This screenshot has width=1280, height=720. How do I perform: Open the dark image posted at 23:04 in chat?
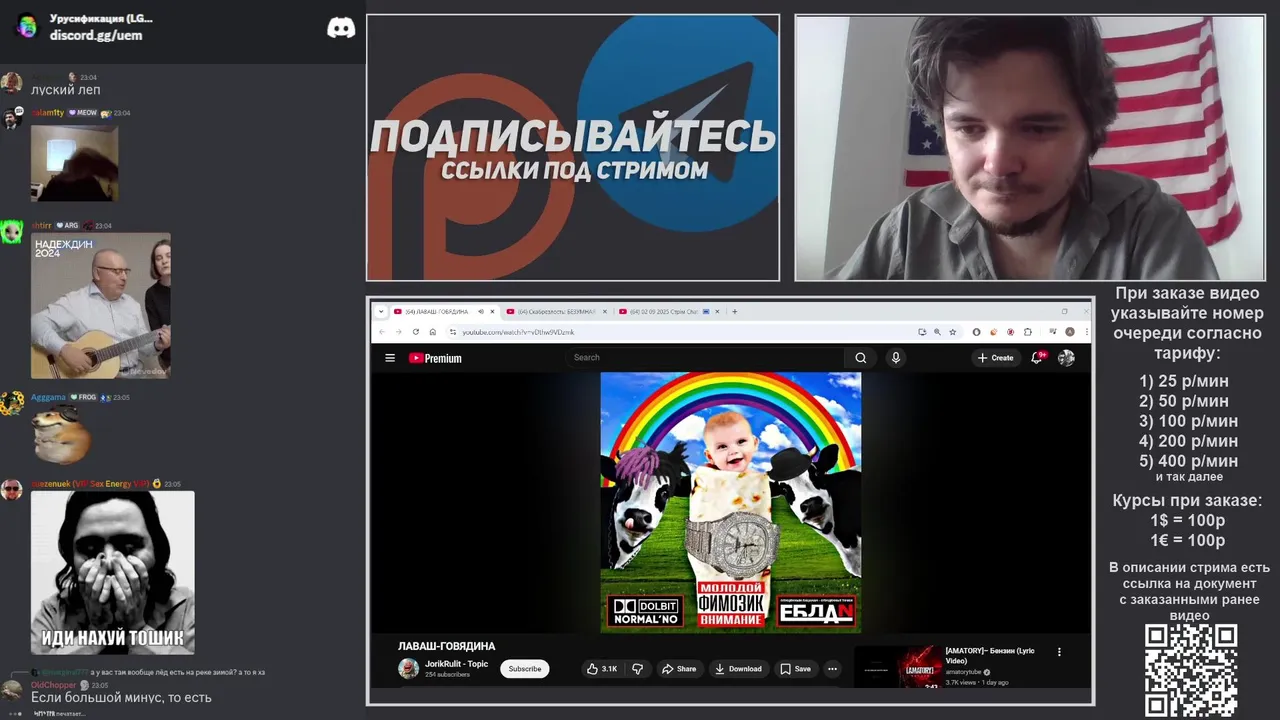click(x=74, y=163)
